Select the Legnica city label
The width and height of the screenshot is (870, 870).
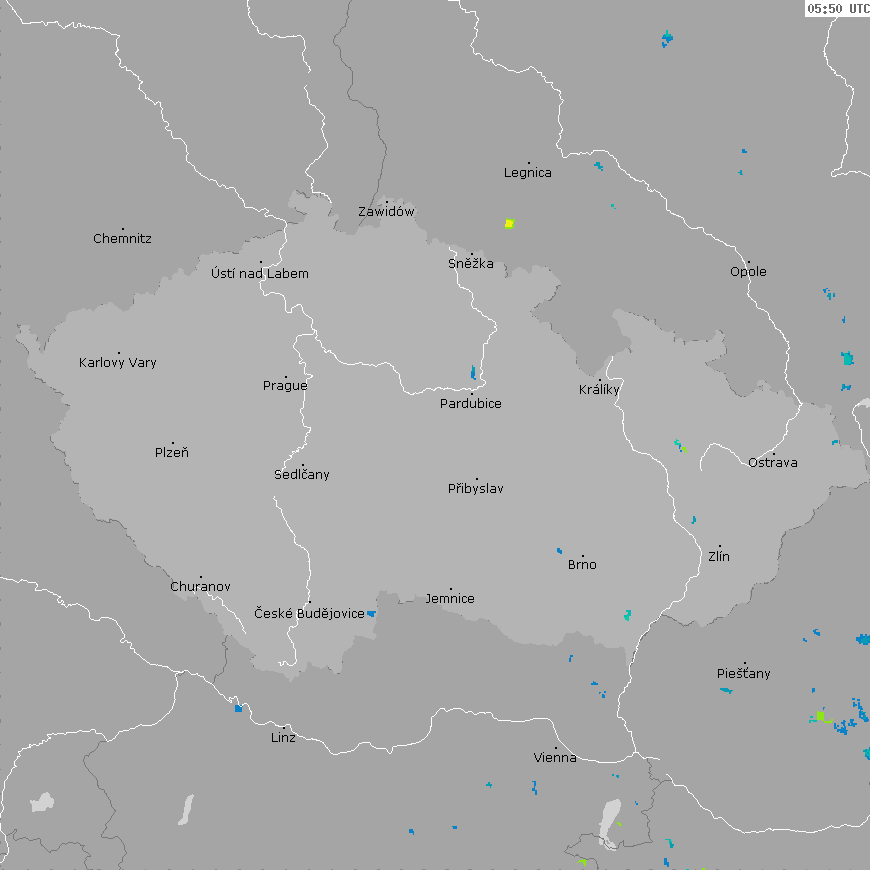point(528,173)
